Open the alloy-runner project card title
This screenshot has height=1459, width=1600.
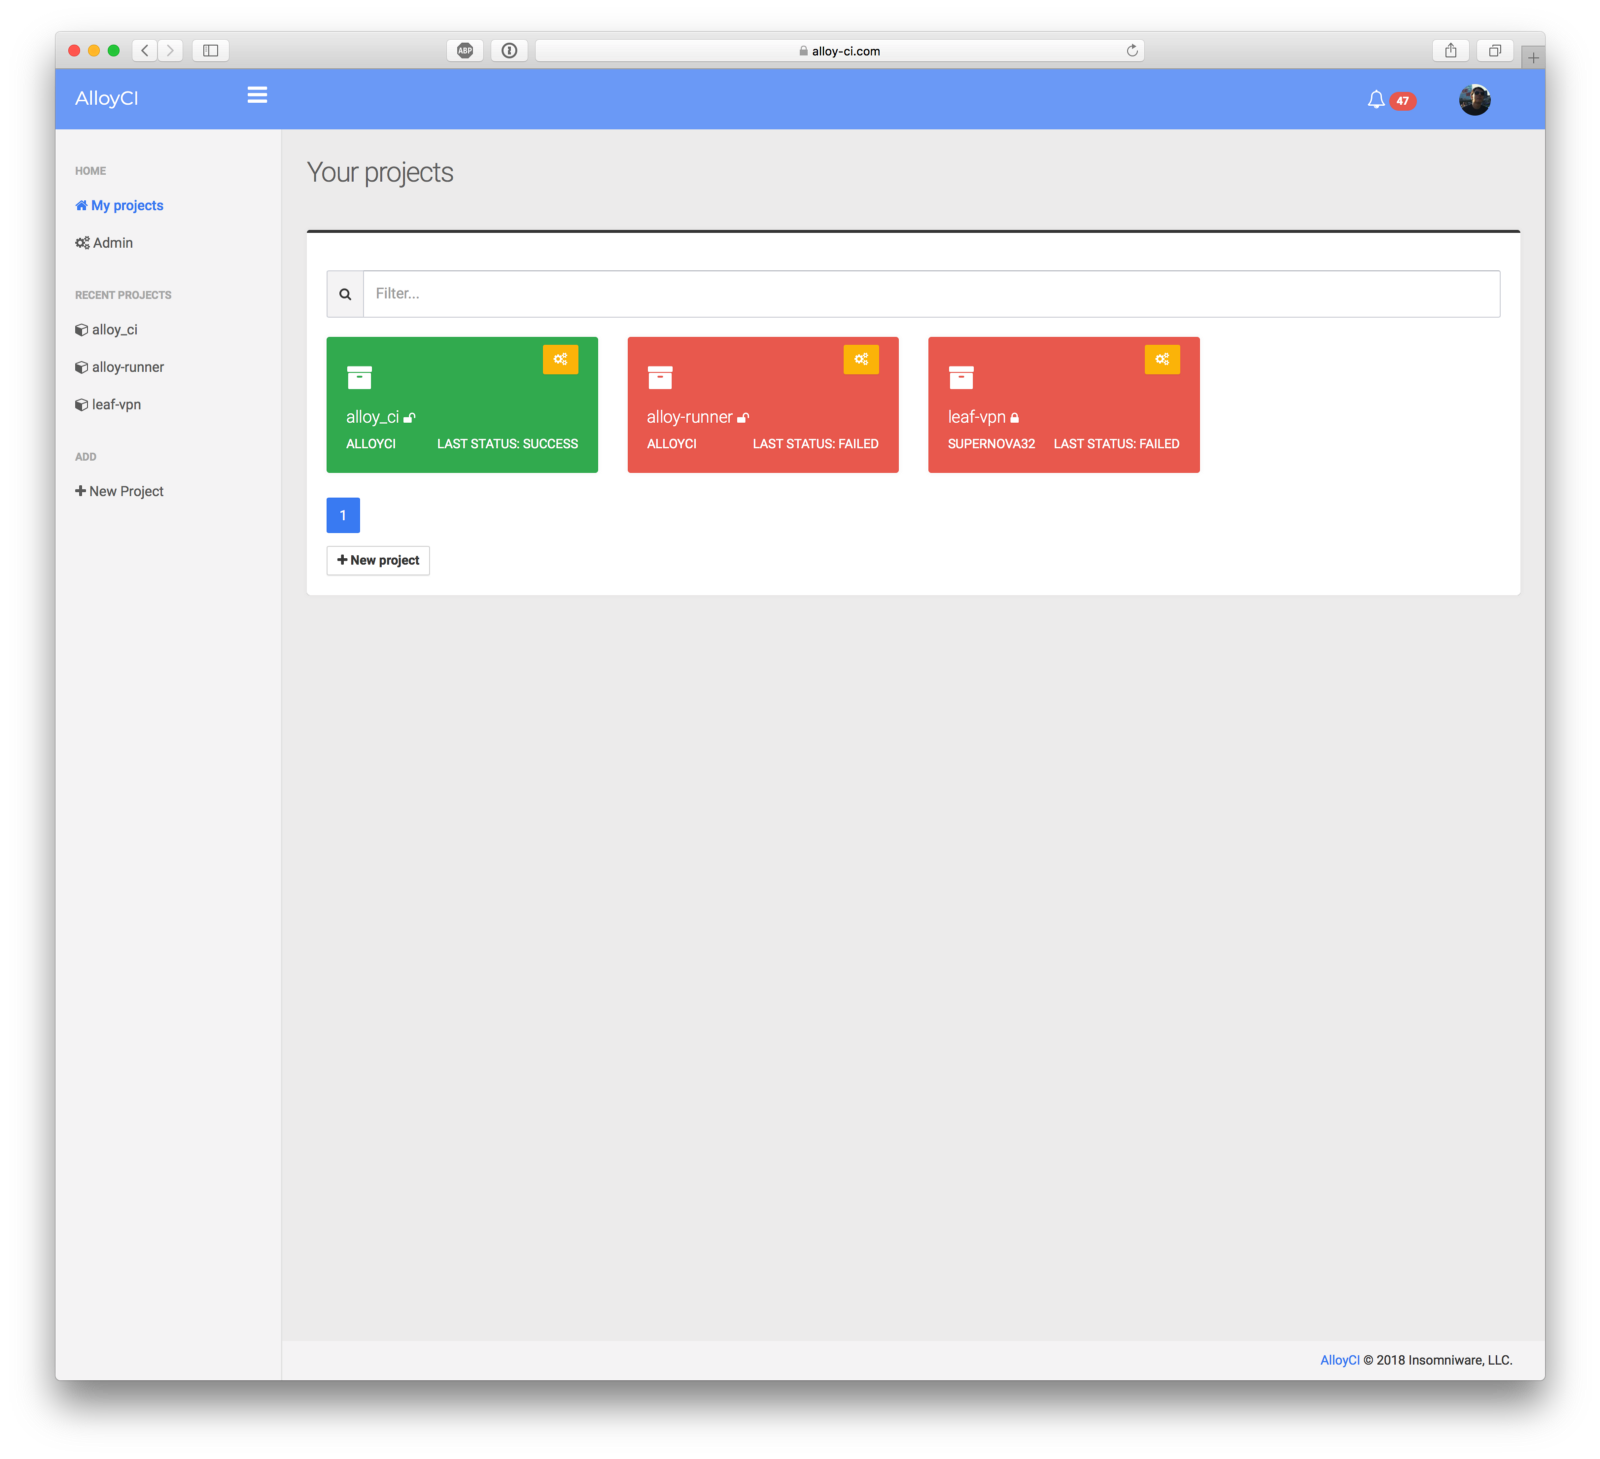pyautogui.click(x=690, y=417)
